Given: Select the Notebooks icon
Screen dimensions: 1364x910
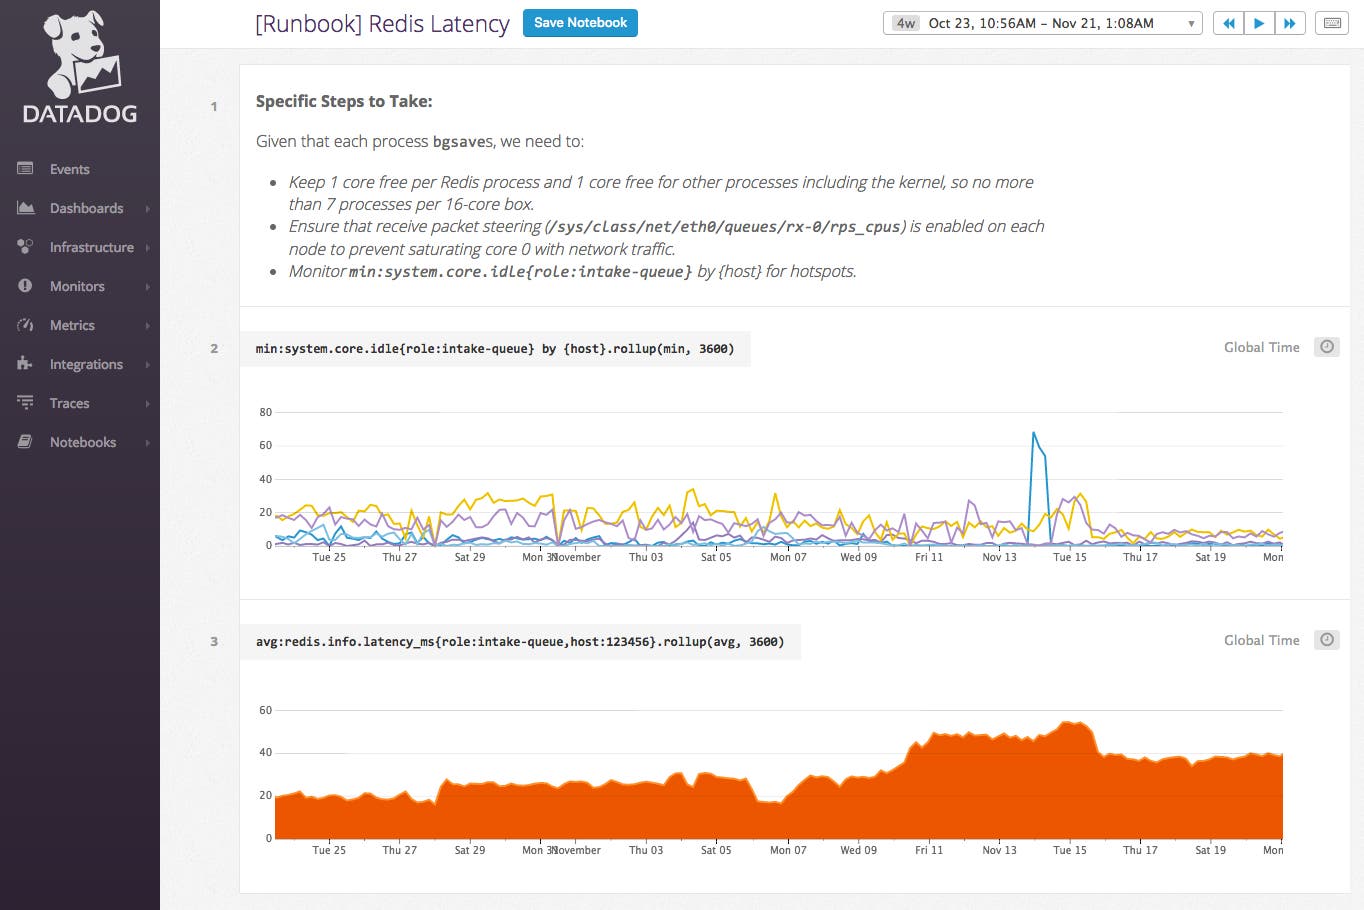Looking at the screenshot, I should coord(25,442).
